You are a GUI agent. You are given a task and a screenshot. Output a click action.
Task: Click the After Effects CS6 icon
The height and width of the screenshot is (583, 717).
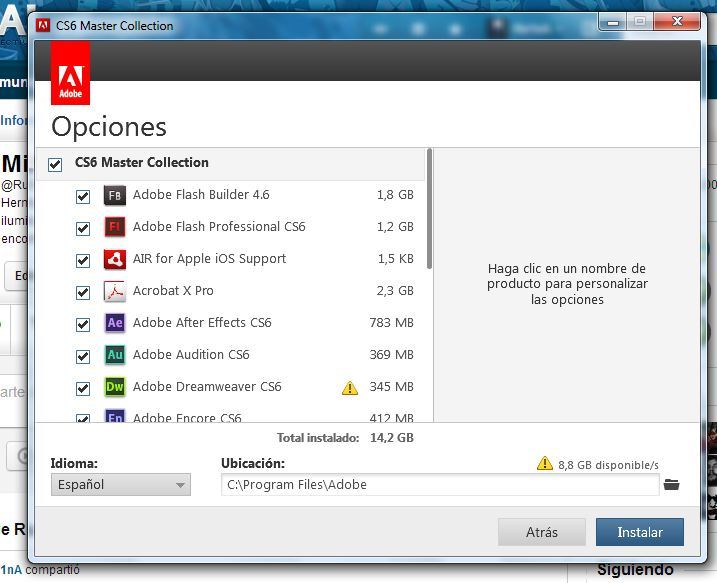point(115,323)
